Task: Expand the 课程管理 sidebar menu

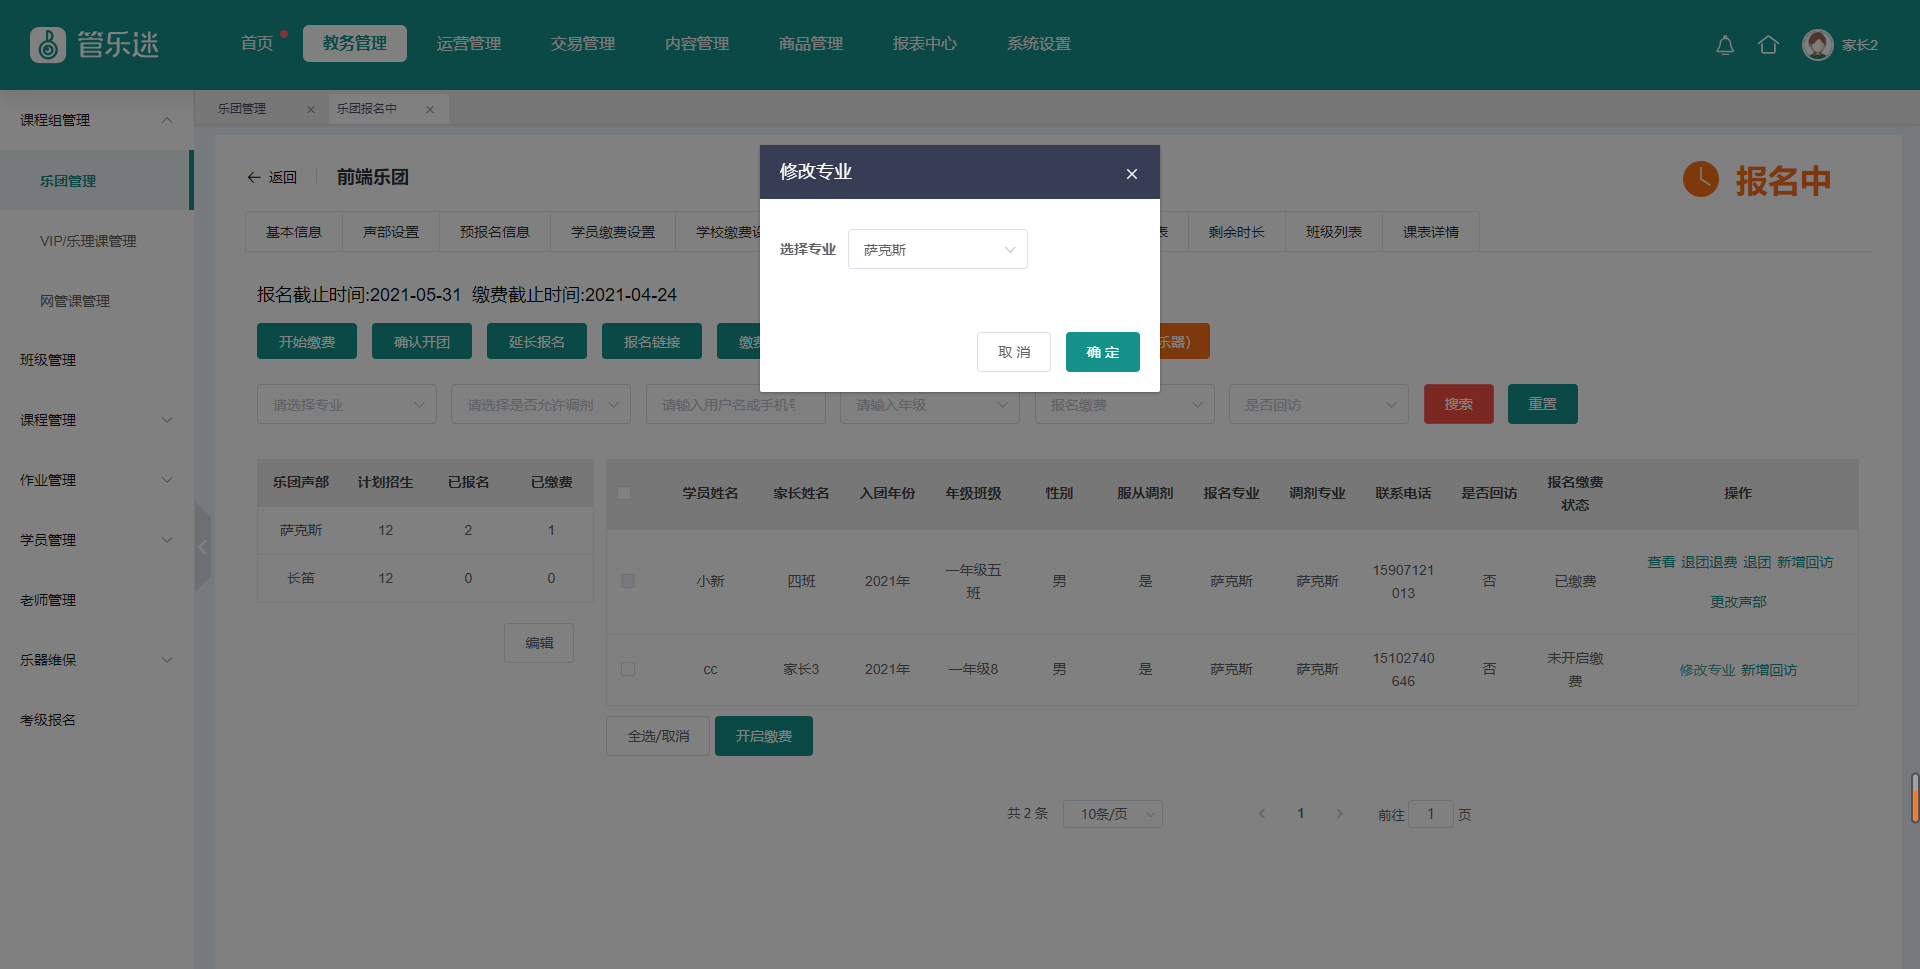Action: (96, 420)
